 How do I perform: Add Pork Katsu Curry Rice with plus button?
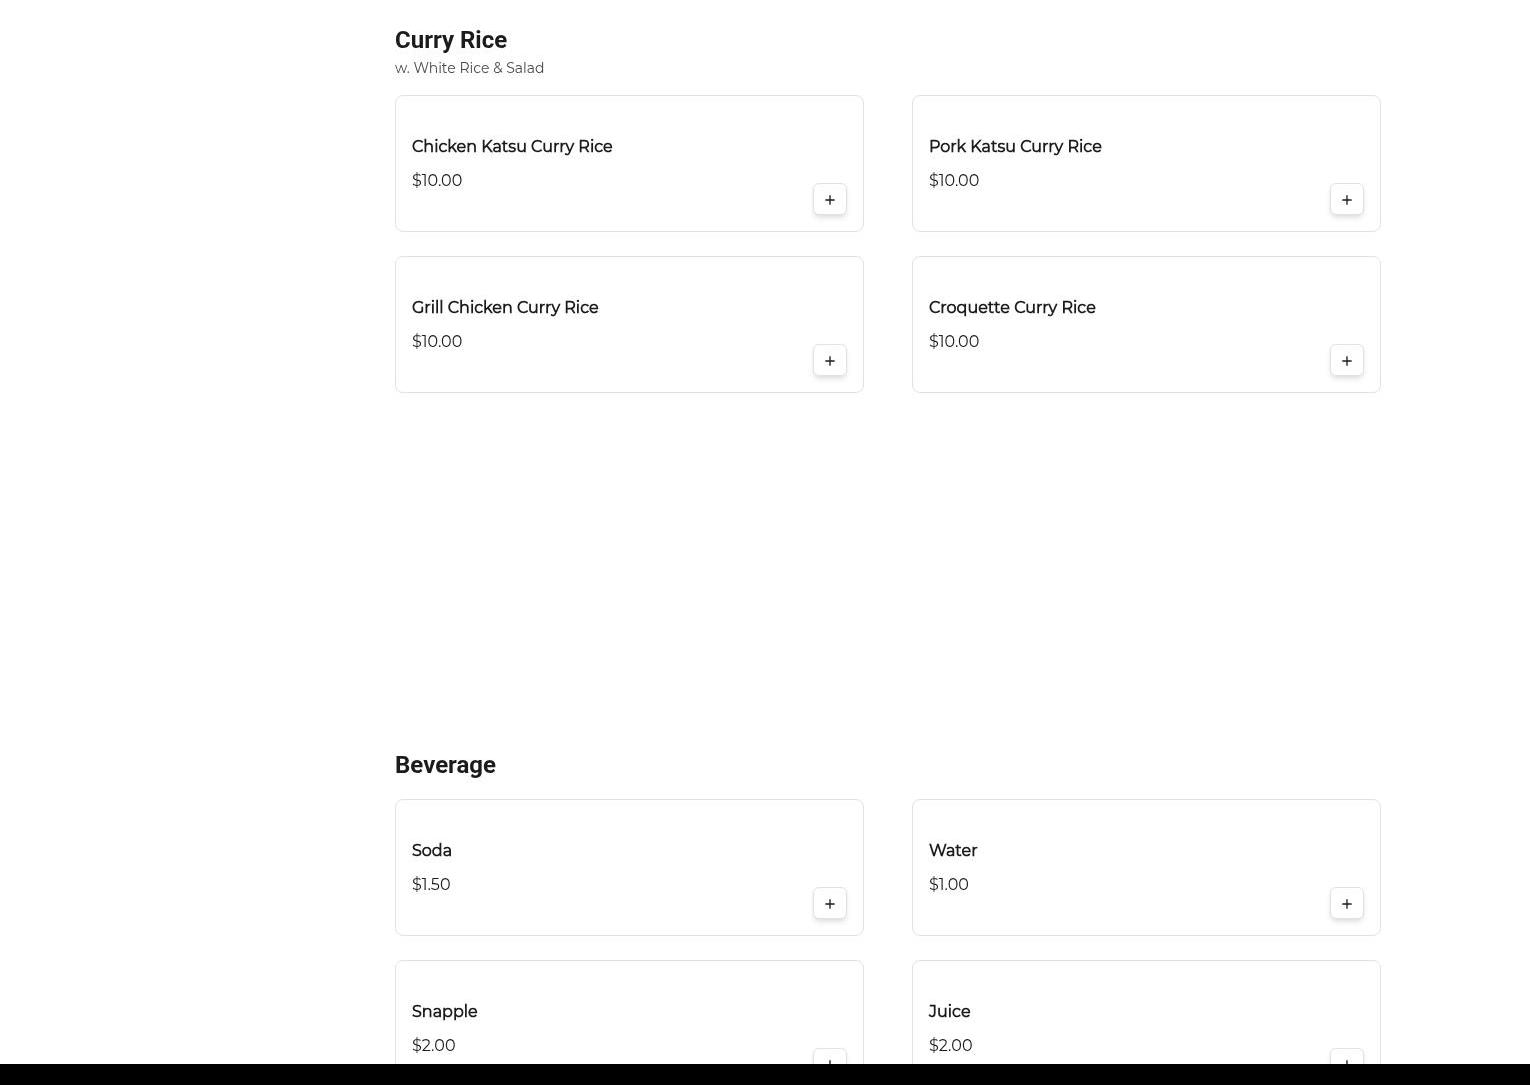tap(1346, 200)
